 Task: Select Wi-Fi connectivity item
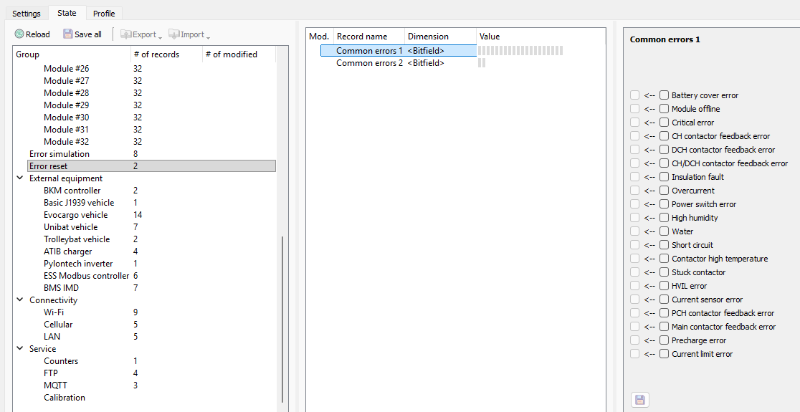pos(54,312)
